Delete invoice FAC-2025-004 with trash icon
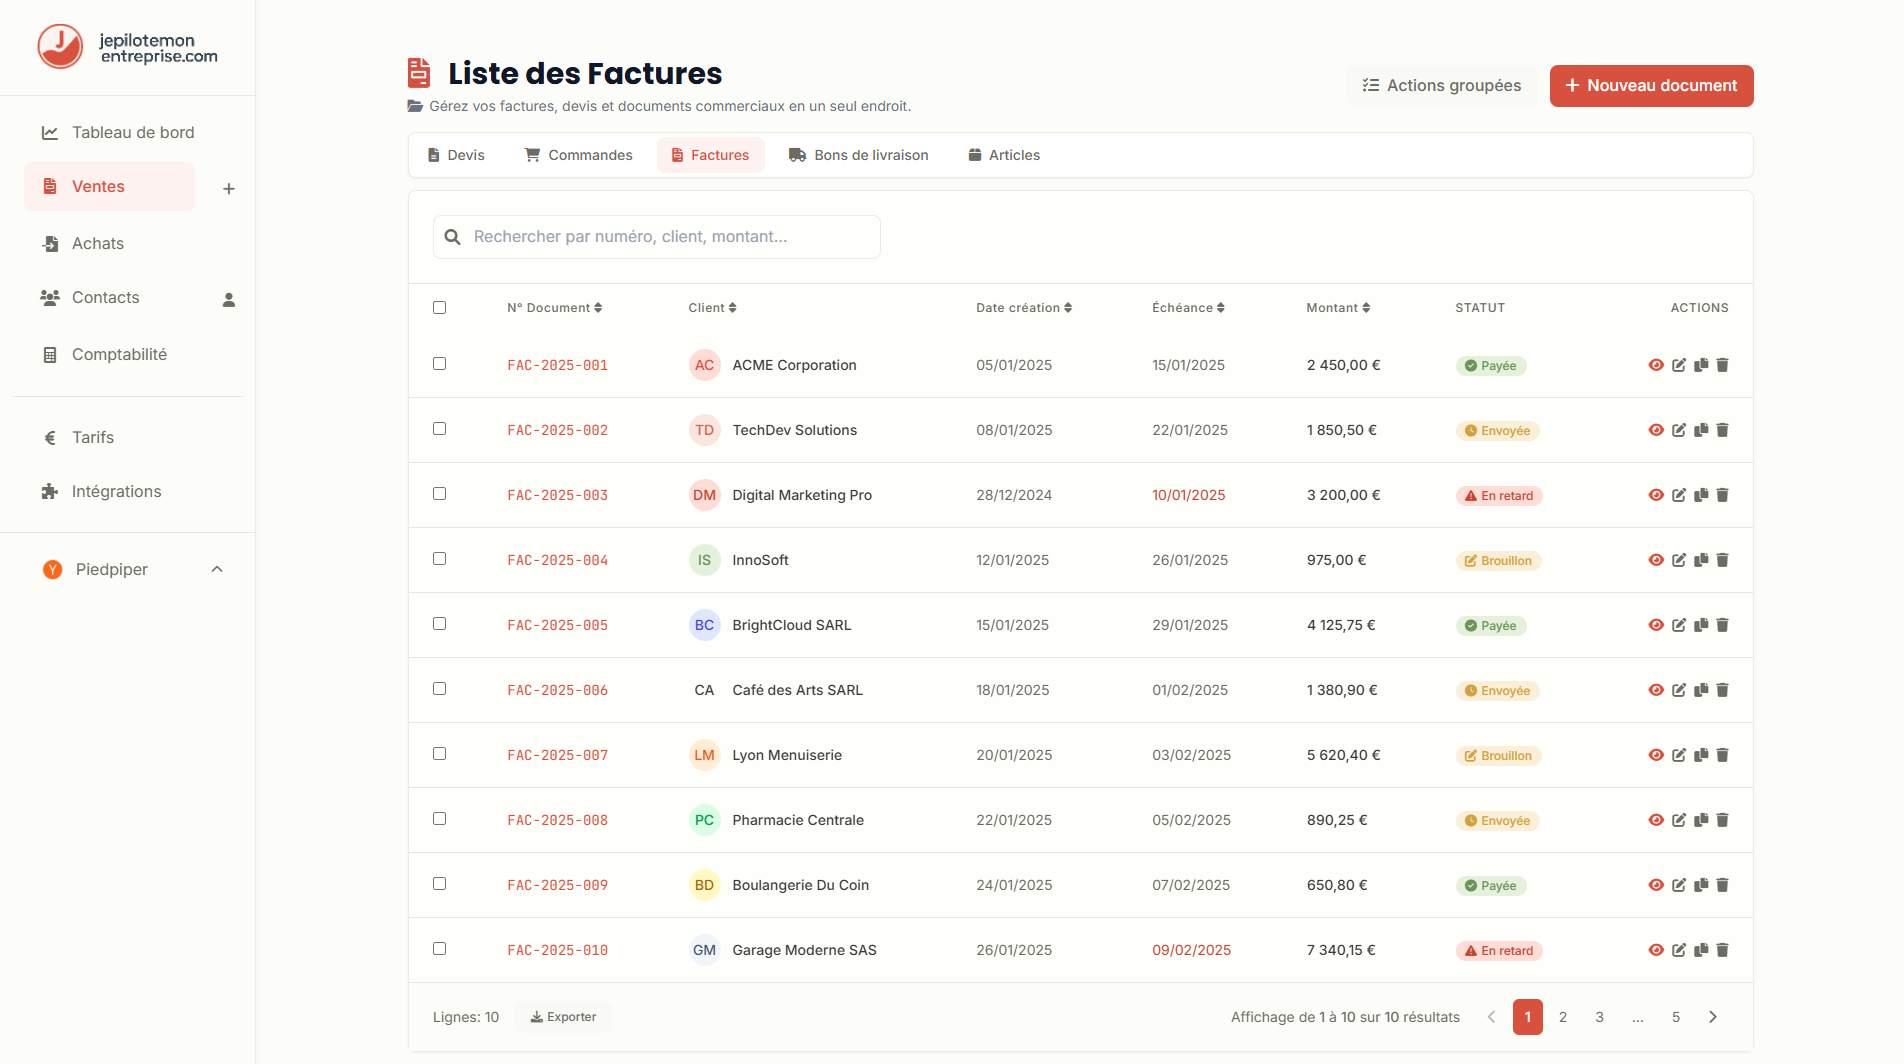1904x1064 pixels. (x=1722, y=560)
